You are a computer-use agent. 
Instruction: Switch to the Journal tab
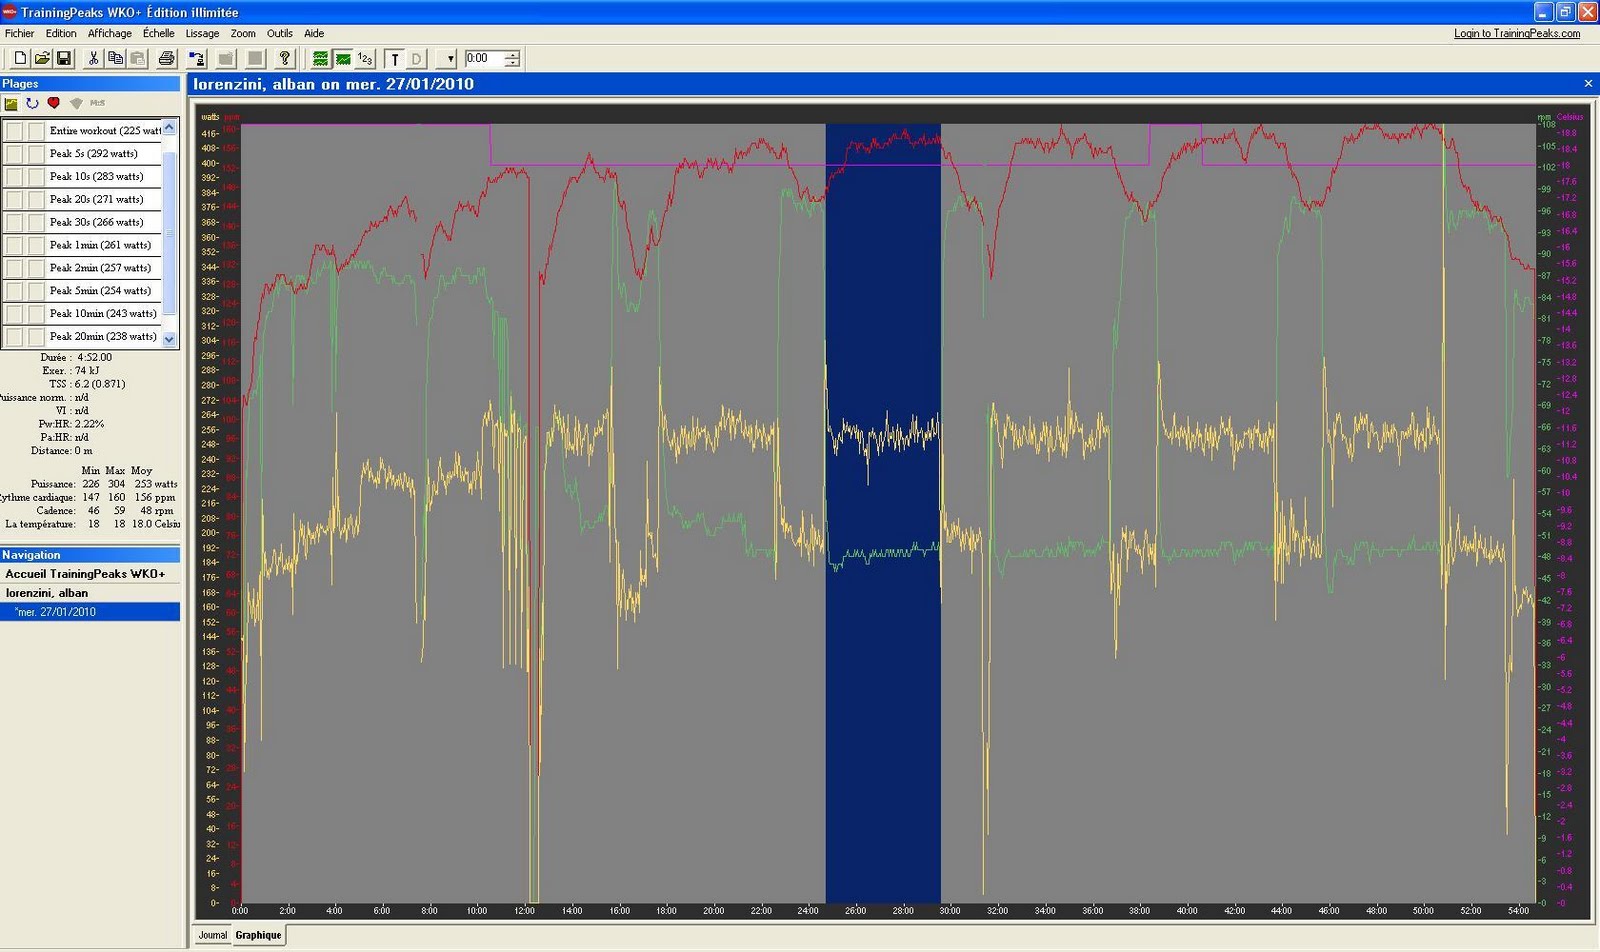click(212, 935)
